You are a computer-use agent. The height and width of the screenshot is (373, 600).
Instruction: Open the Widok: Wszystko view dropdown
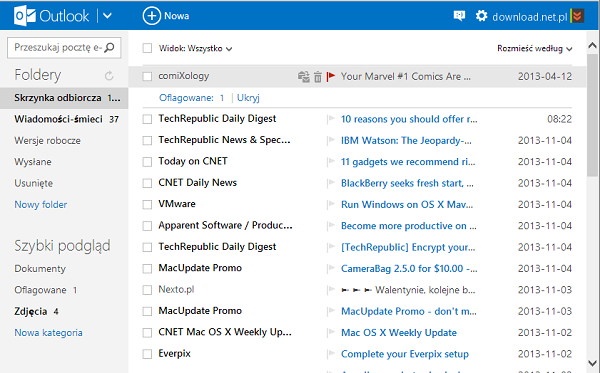[x=196, y=49]
